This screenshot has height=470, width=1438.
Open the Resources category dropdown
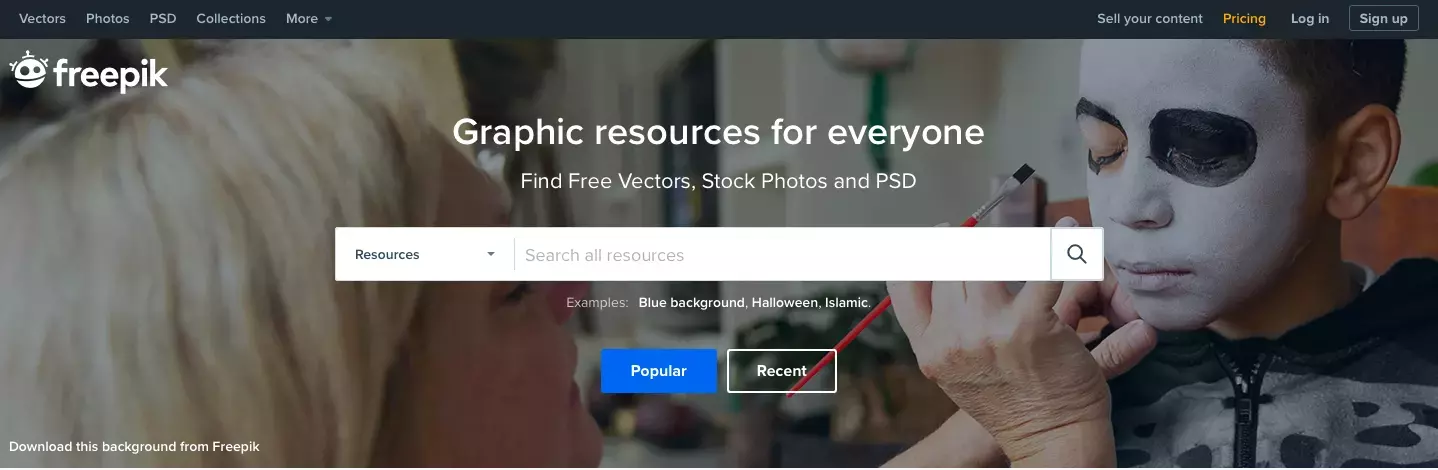tap(425, 254)
